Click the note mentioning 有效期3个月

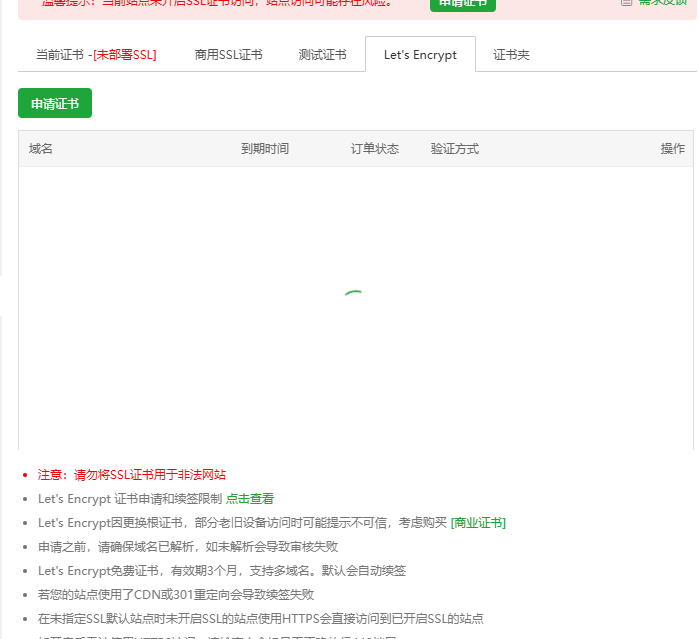[x=222, y=571]
